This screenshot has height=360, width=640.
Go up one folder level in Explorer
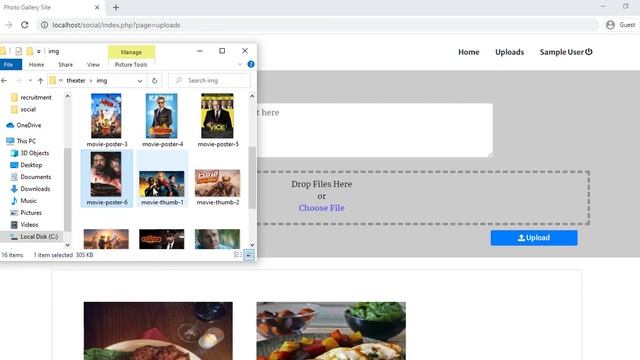(40, 81)
